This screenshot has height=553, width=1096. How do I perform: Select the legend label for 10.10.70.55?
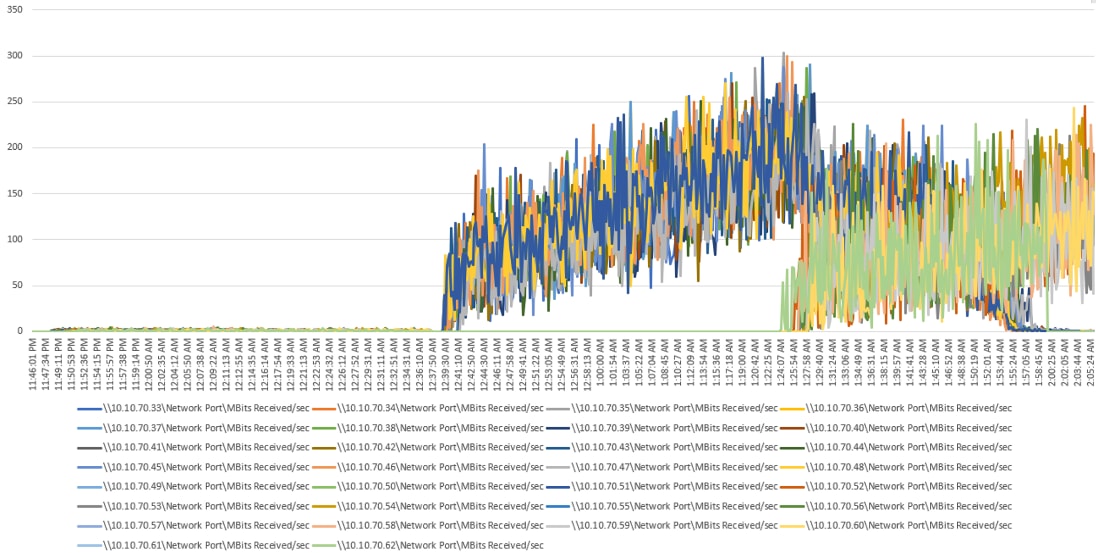[662, 505]
